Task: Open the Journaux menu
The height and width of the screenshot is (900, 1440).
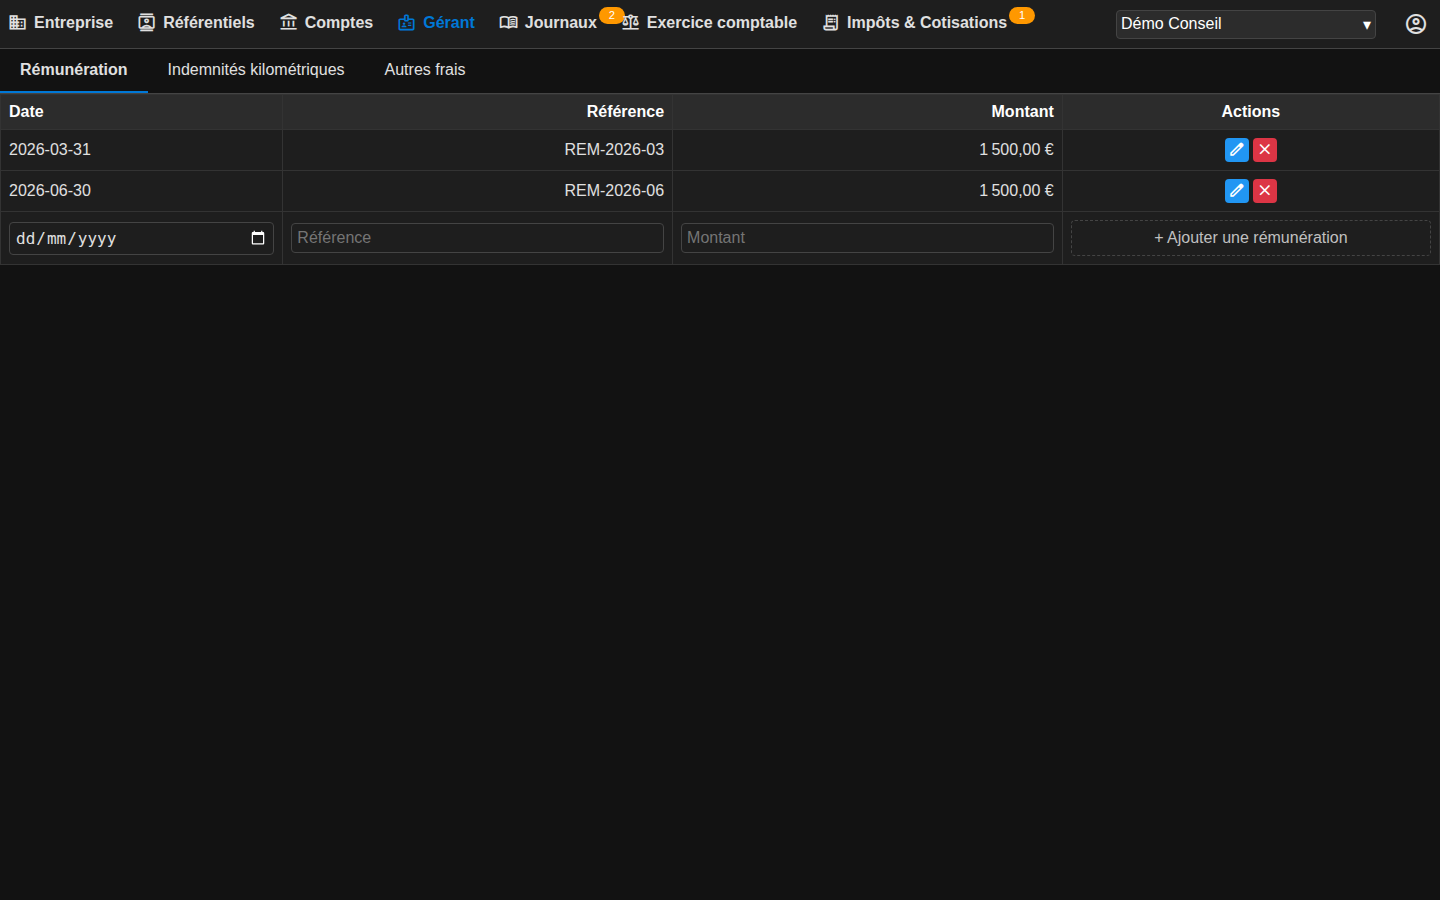Action: click(548, 22)
